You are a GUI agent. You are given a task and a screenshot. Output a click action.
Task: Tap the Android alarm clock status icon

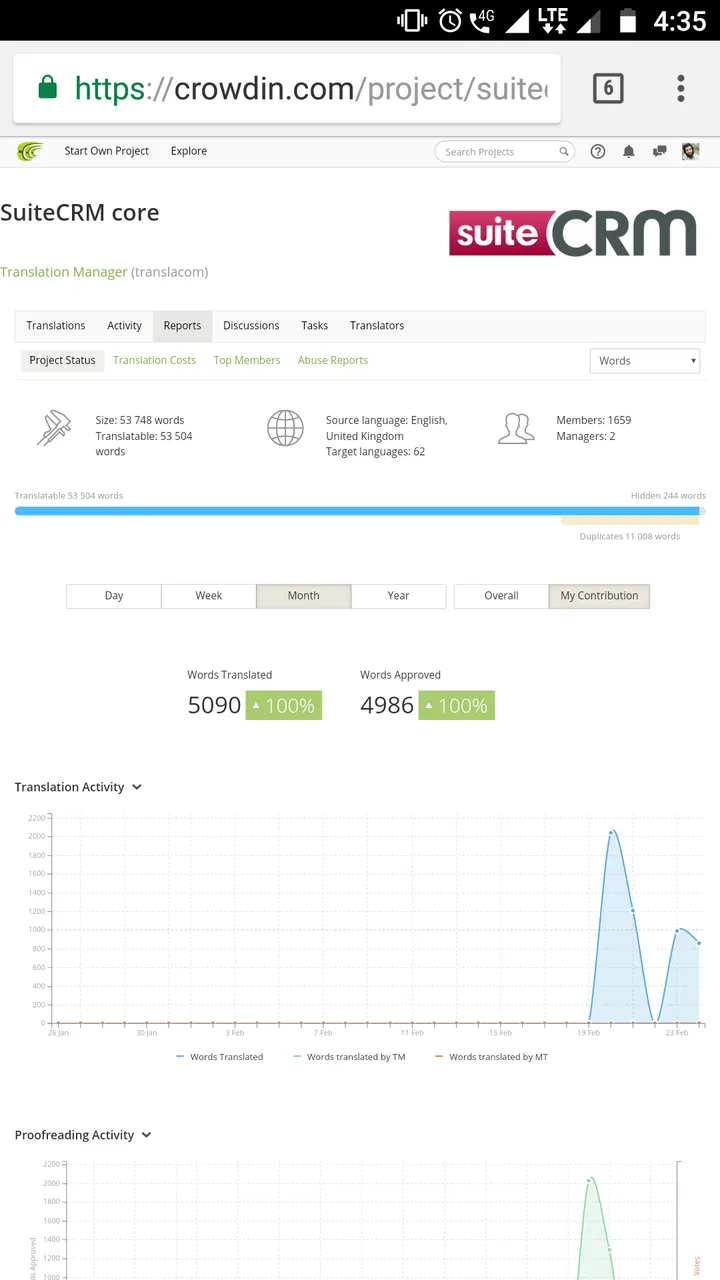450,20
